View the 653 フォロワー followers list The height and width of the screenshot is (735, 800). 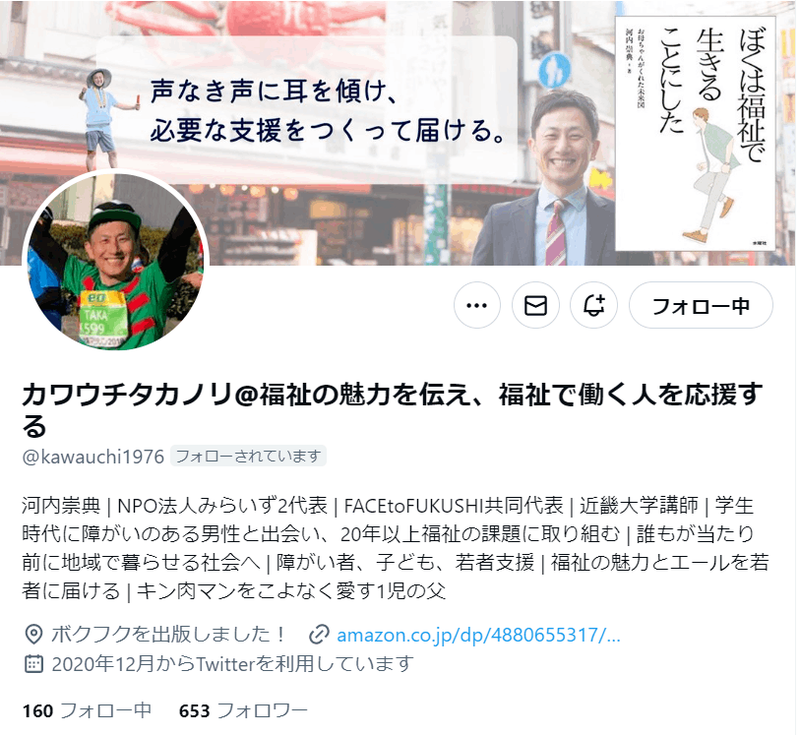pos(243,711)
